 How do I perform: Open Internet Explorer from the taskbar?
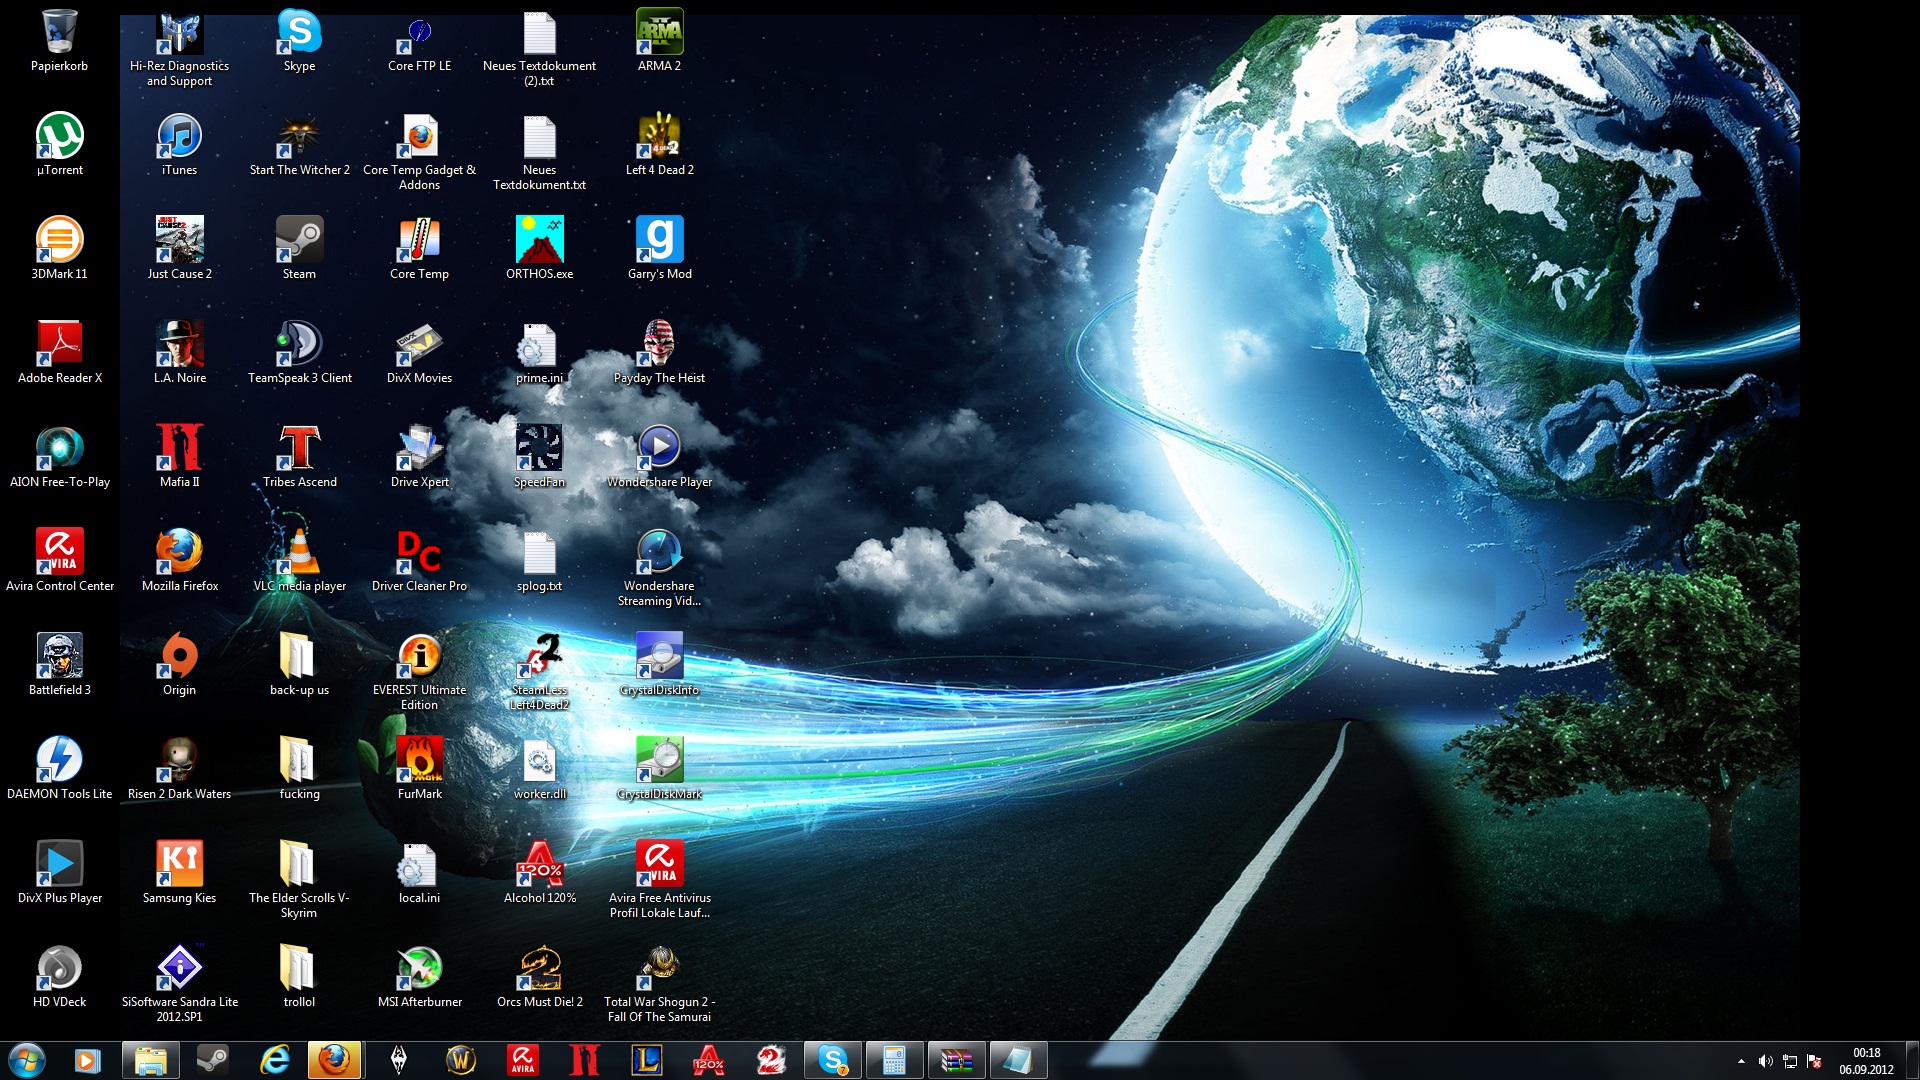pyautogui.click(x=273, y=1060)
